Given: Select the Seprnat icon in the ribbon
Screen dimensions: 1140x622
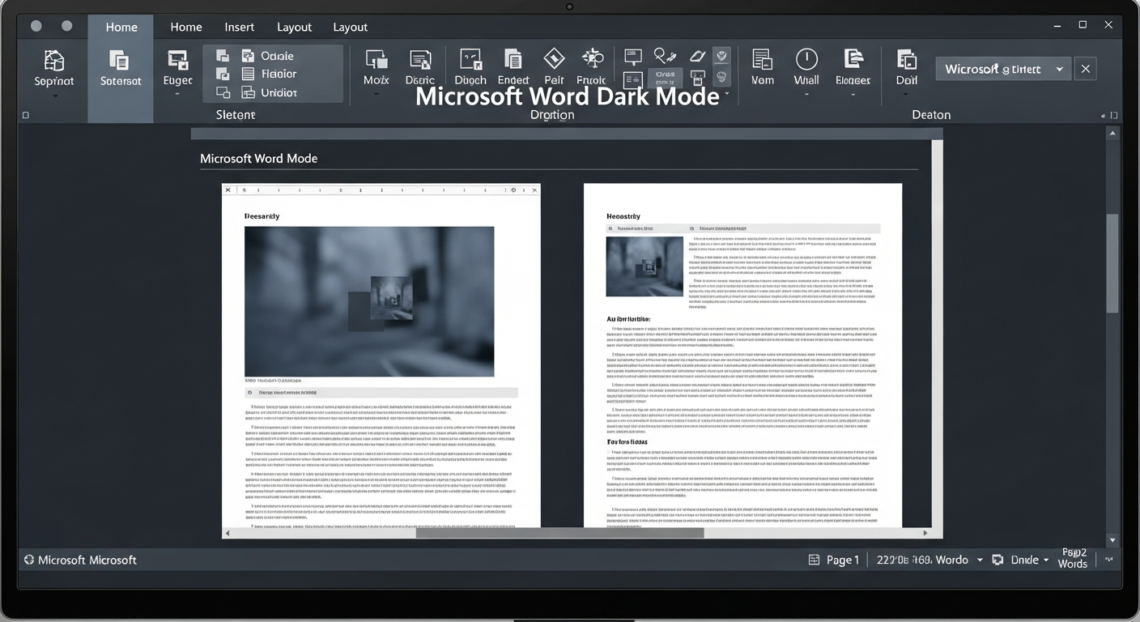Looking at the screenshot, I should [x=53, y=68].
